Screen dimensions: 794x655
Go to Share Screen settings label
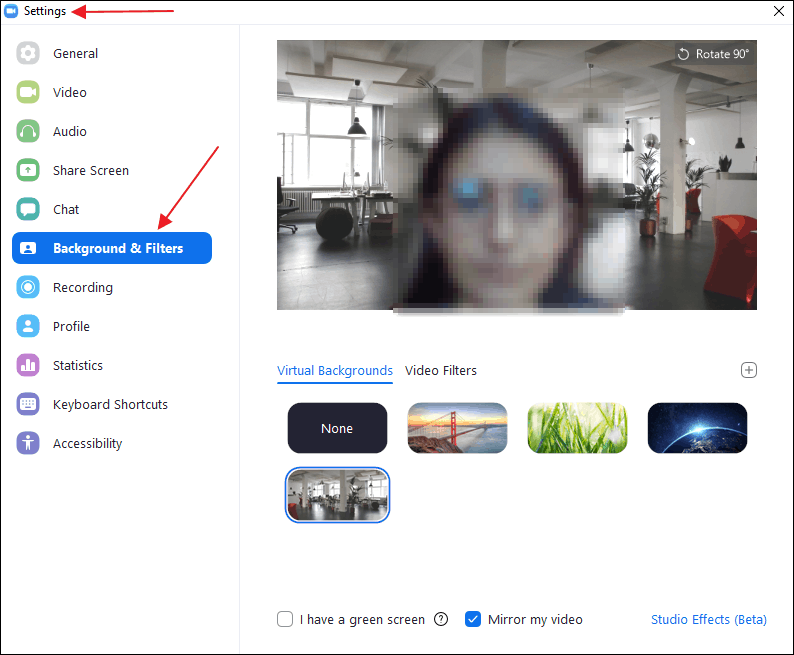tap(91, 171)
